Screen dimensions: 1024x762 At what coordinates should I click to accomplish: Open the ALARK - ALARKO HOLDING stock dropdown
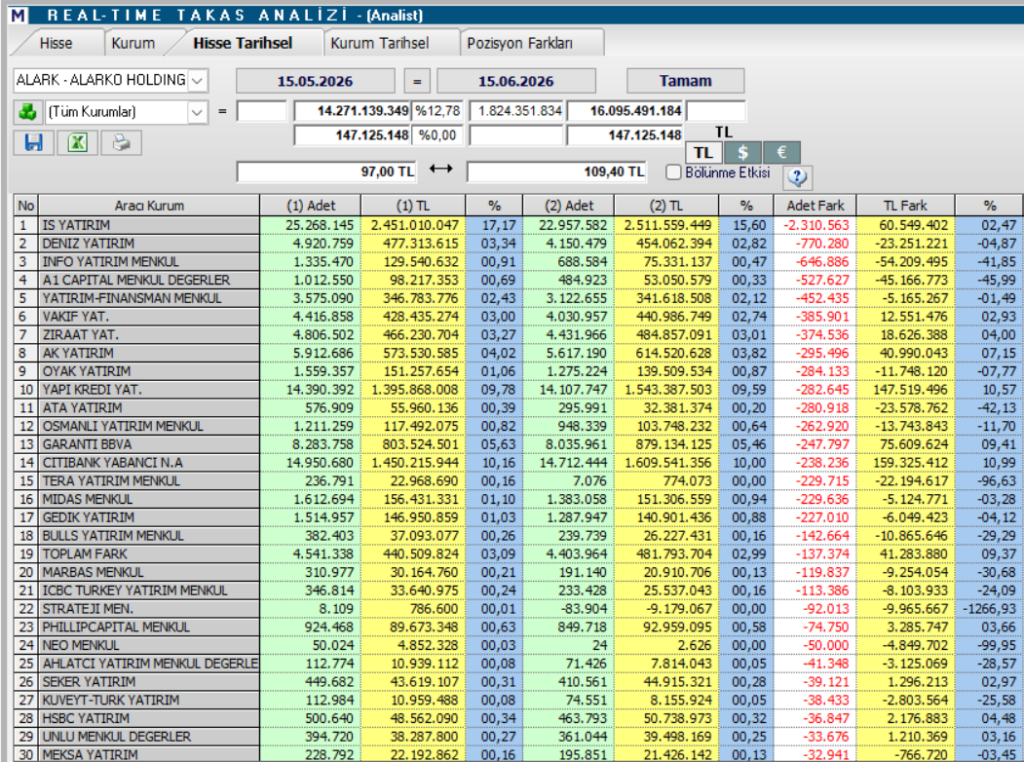(x=197, y=80)
